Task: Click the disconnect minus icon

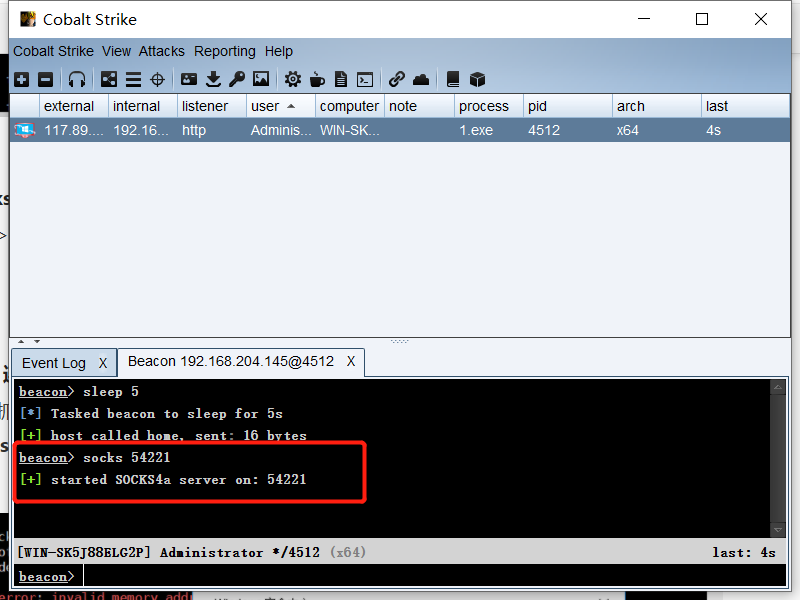Action: point(45,80)
